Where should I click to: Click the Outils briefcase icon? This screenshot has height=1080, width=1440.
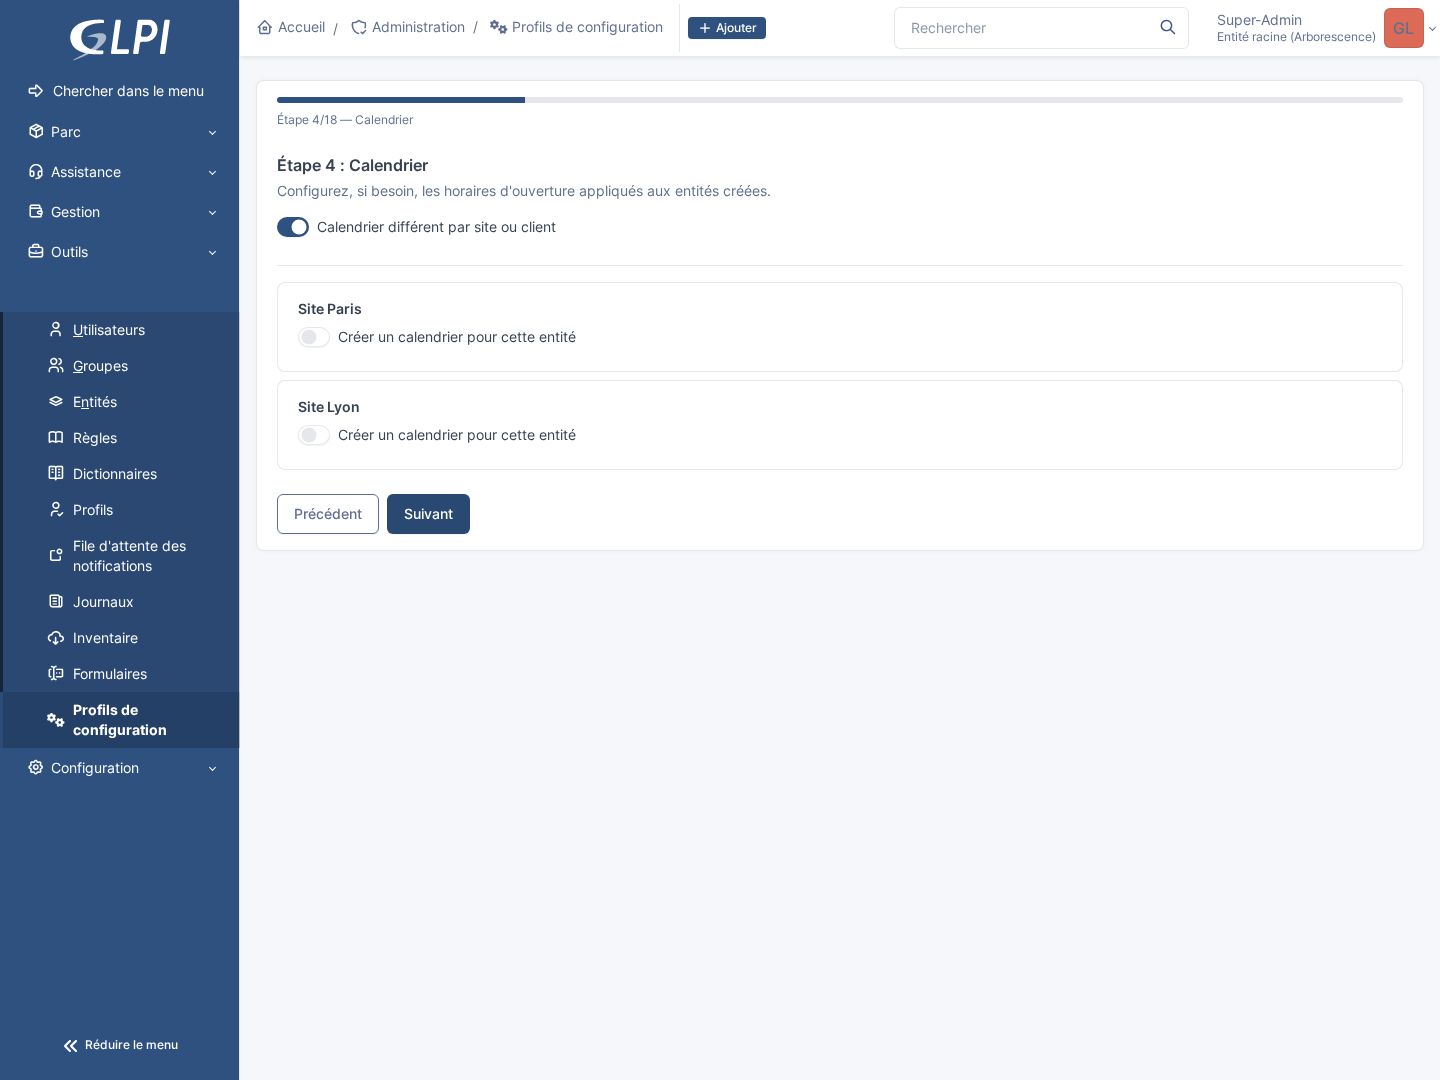pos(36,252)
